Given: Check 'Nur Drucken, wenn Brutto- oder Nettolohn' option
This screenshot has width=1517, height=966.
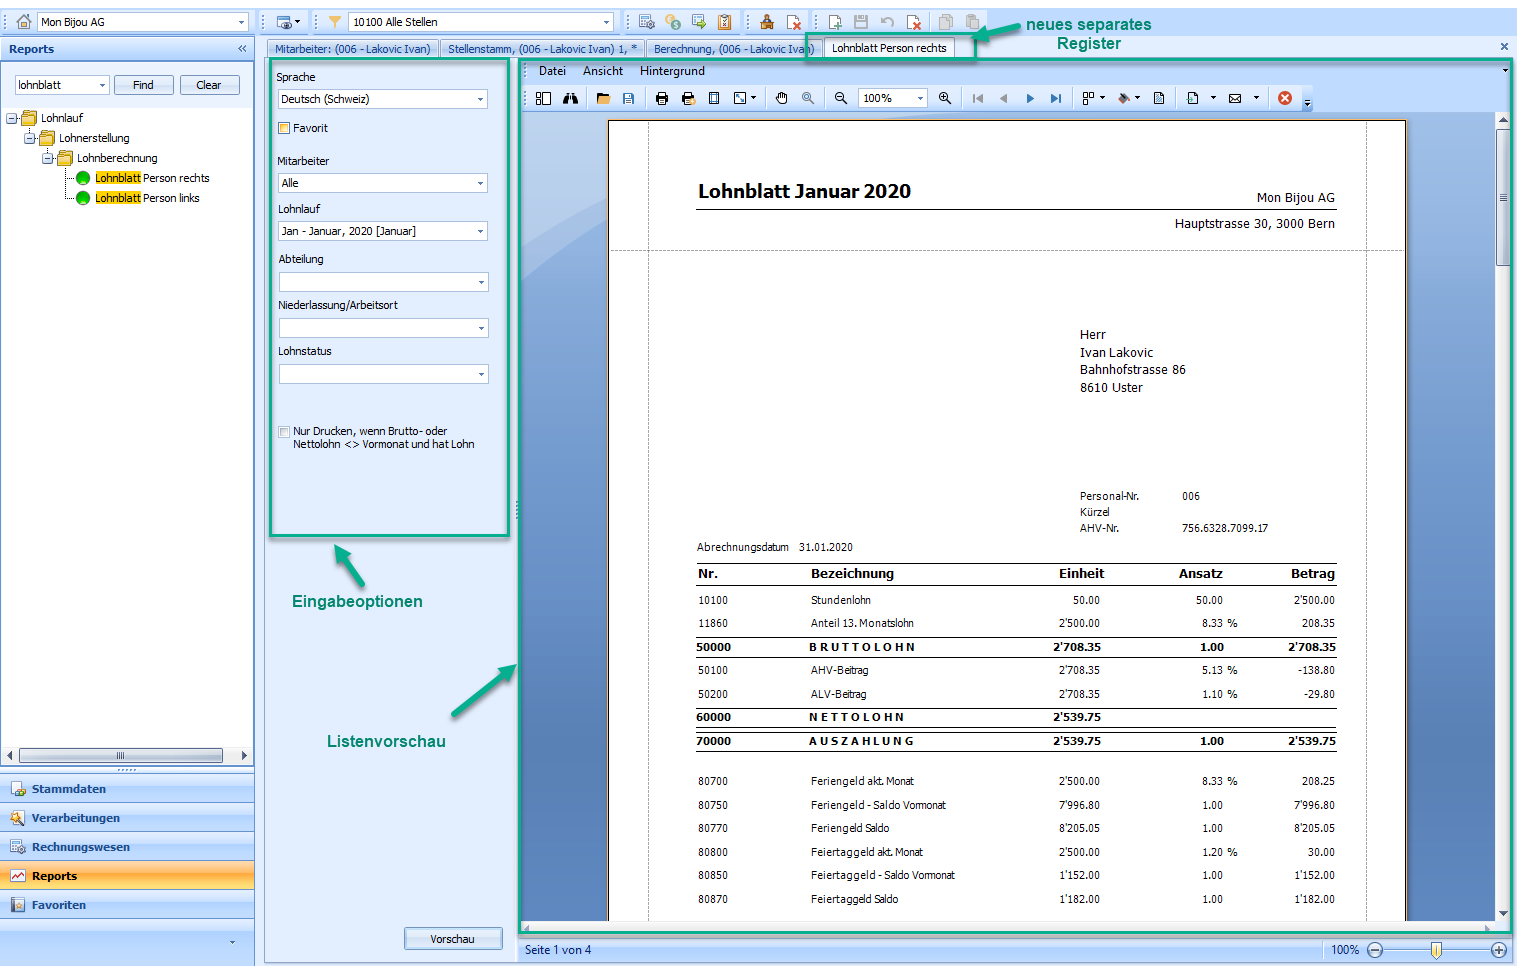Looking at the screenshot, I should pos(285,432).
